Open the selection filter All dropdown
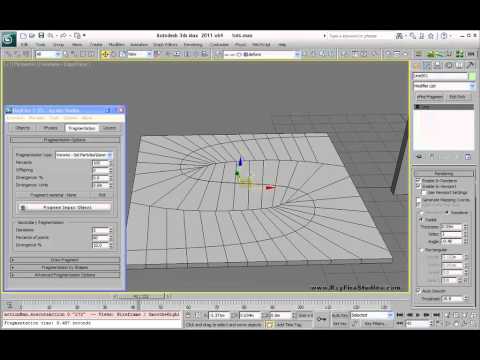Viewport: 480px width, 360px height. [48, 54]
